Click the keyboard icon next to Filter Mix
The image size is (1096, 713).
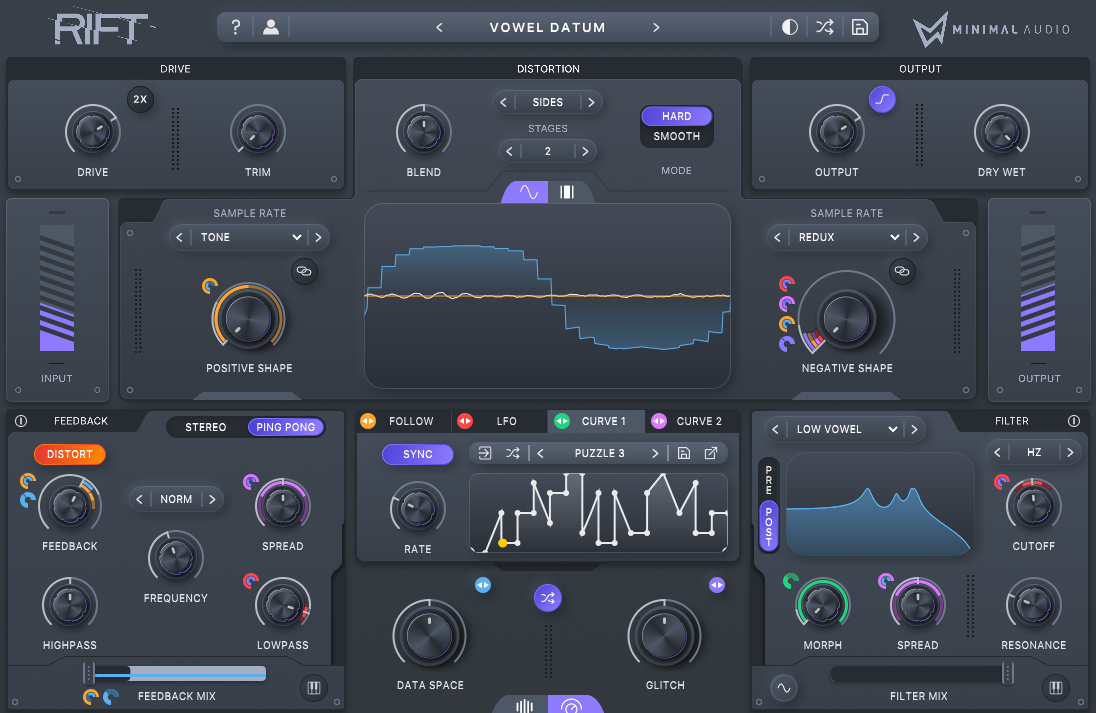pyautogui.click(x=1055, y=688)
